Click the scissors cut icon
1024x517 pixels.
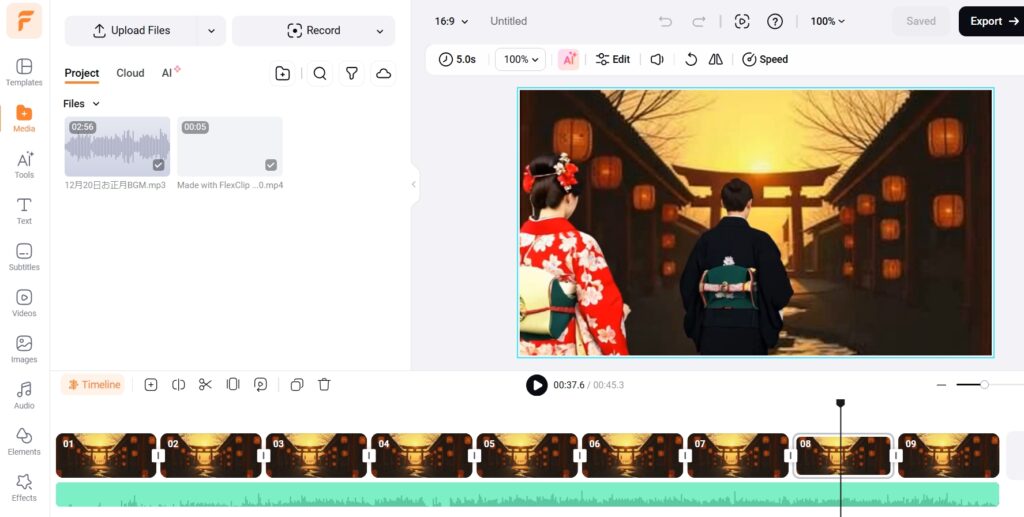tap(205, 385)
